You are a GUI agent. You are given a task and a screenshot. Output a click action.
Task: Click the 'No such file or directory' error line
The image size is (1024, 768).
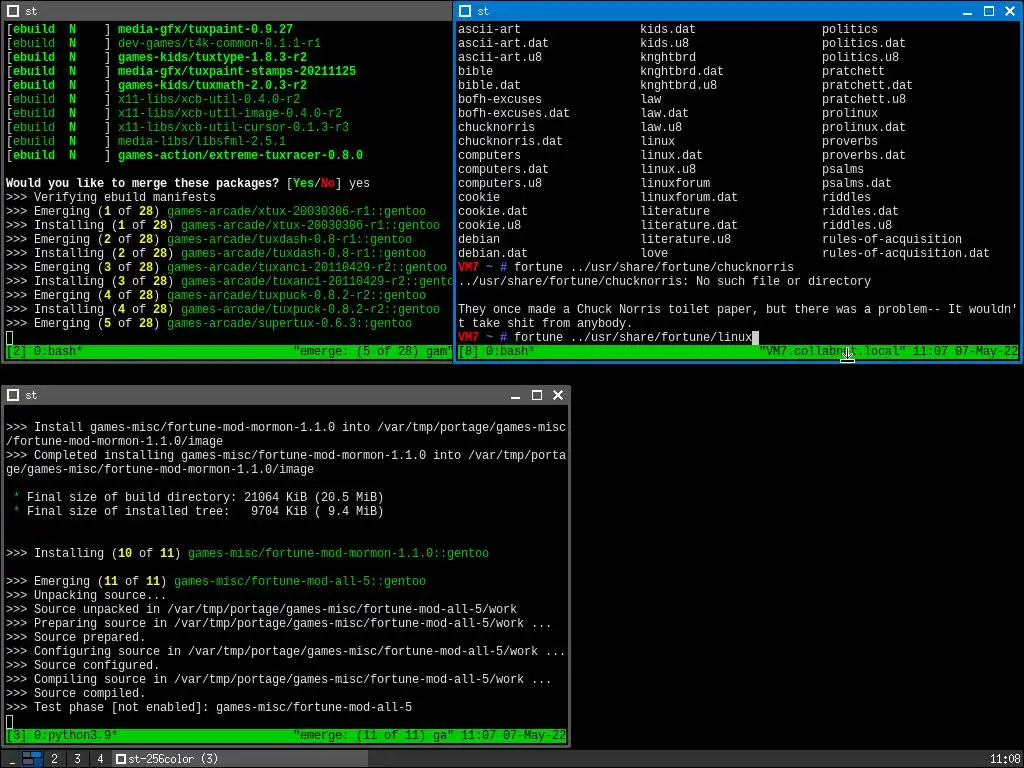click(x=664, y=281)
